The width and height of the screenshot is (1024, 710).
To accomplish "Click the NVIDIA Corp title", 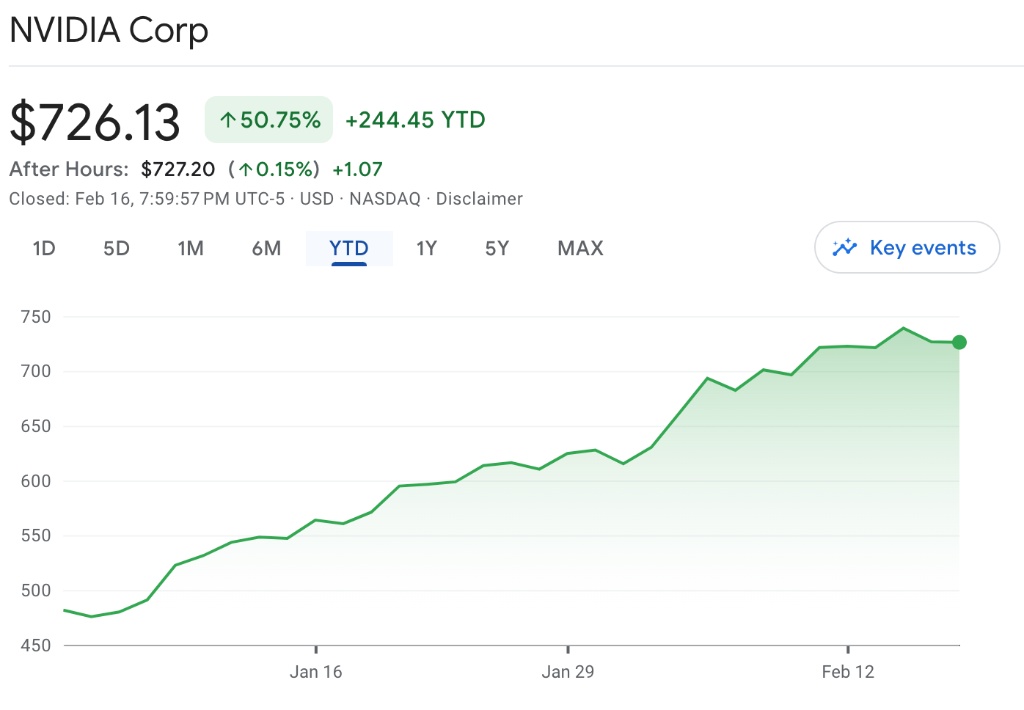I will [x=109, y=30].
